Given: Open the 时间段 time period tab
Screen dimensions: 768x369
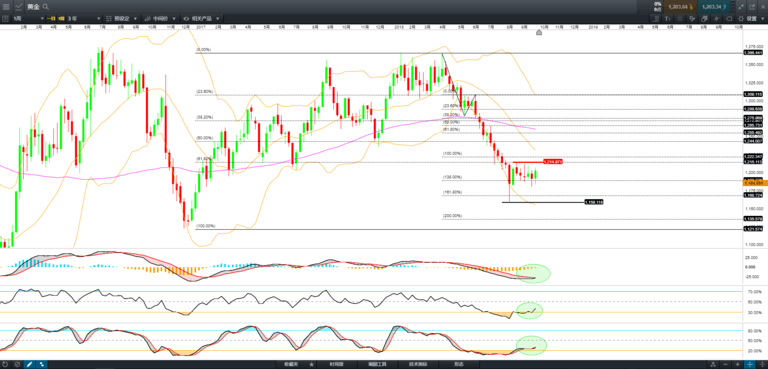Looking at the screenshot, I should point(336,365).
